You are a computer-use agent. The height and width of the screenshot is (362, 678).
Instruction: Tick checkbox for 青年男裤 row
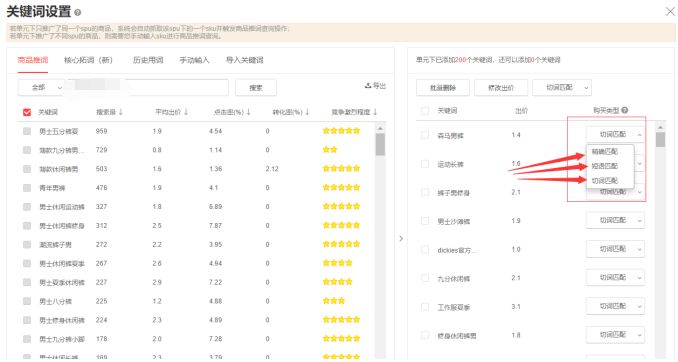pos(27,188)
